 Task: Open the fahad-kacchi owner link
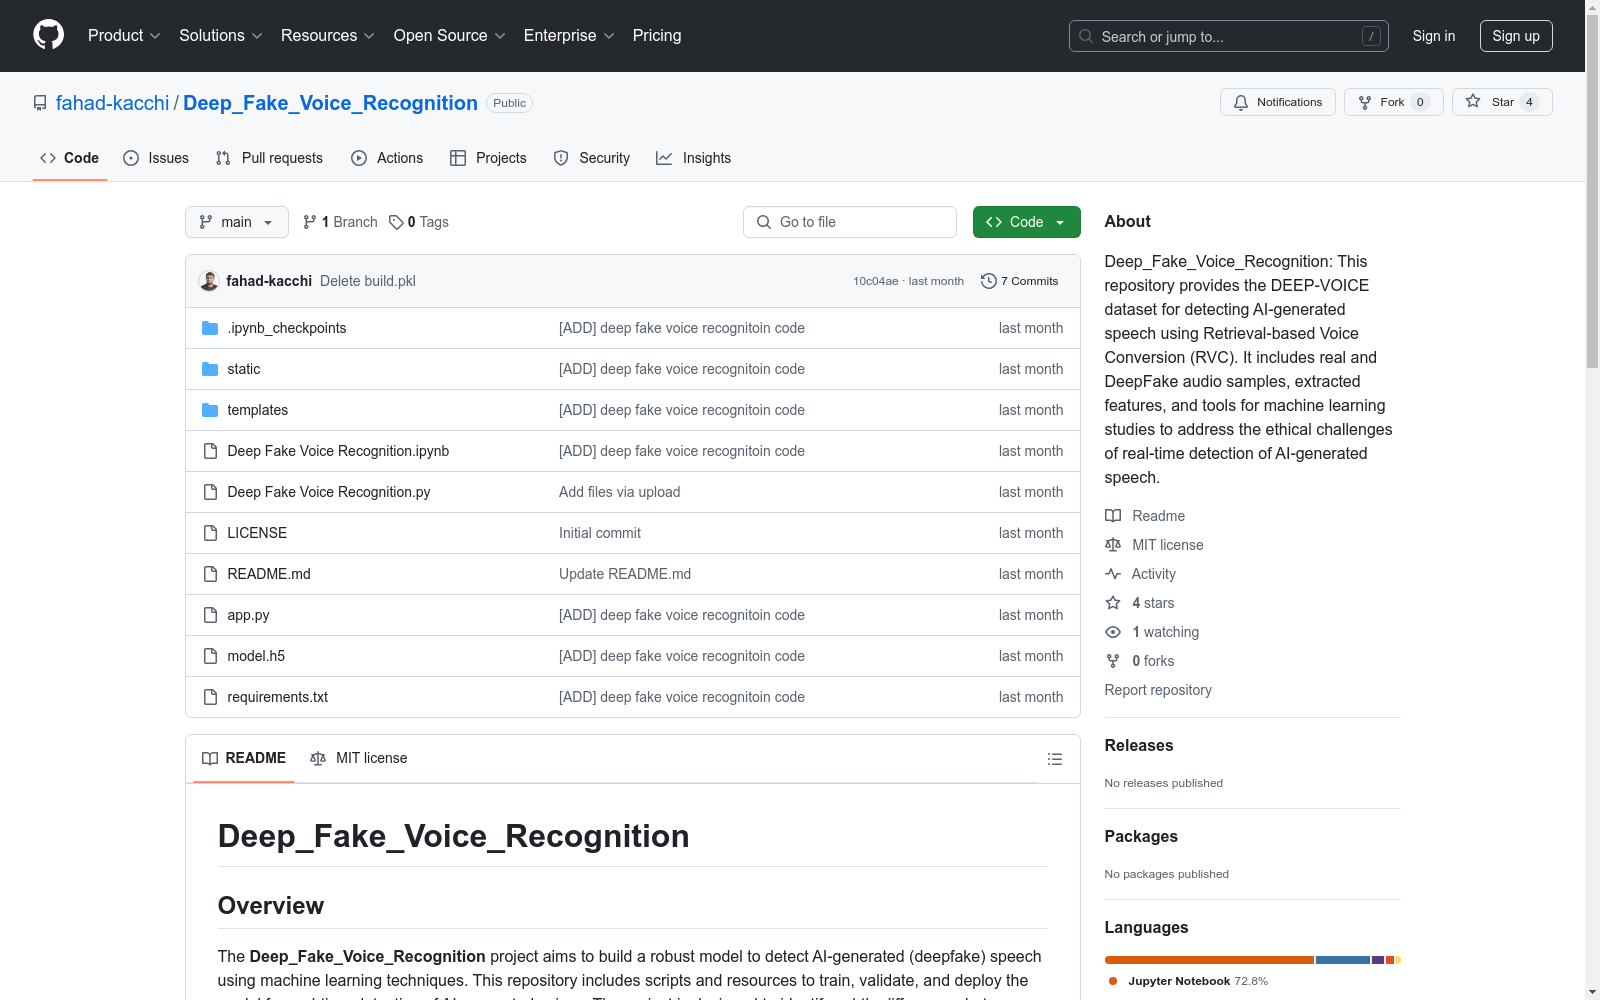tap(113, 103)
